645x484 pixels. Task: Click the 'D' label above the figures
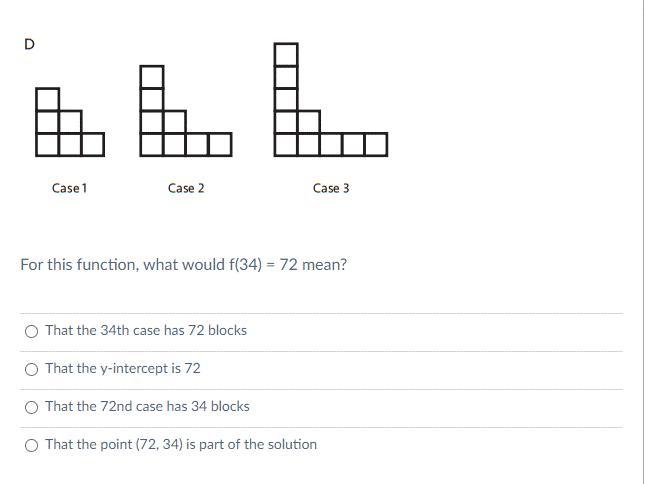click(x=29, y=44)
